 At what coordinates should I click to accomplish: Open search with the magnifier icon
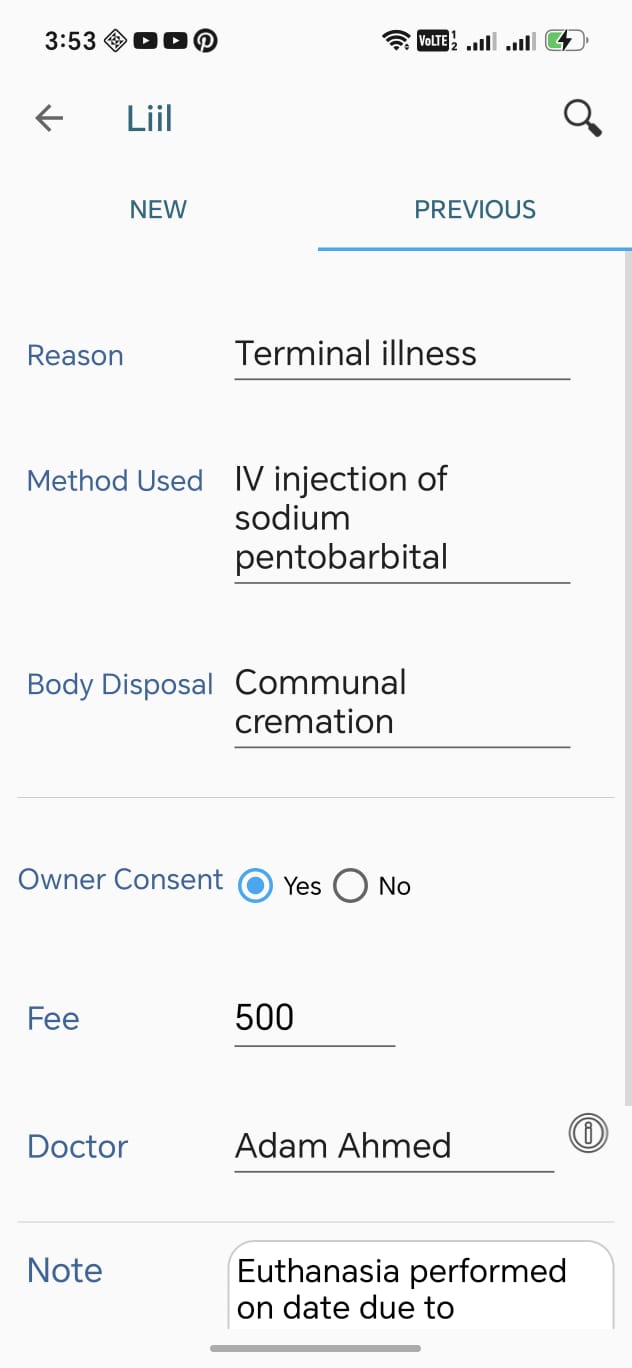tap(582, 118)
